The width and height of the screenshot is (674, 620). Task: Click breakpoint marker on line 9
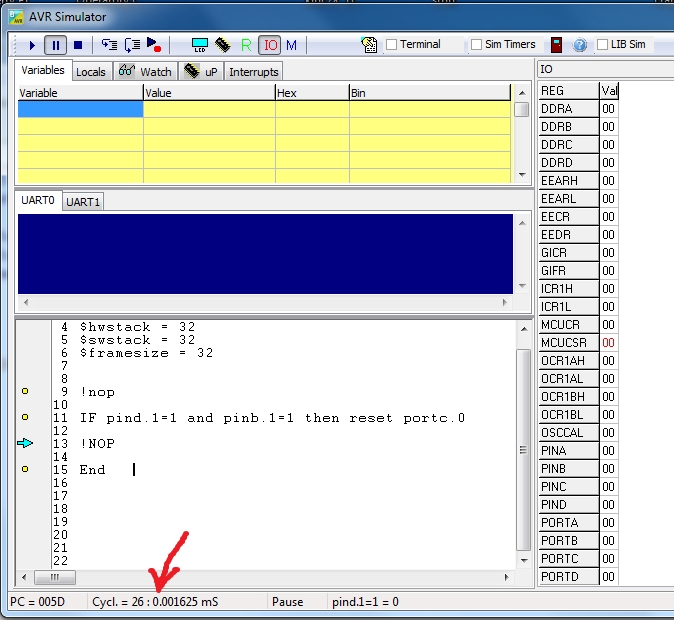point(25,391)
